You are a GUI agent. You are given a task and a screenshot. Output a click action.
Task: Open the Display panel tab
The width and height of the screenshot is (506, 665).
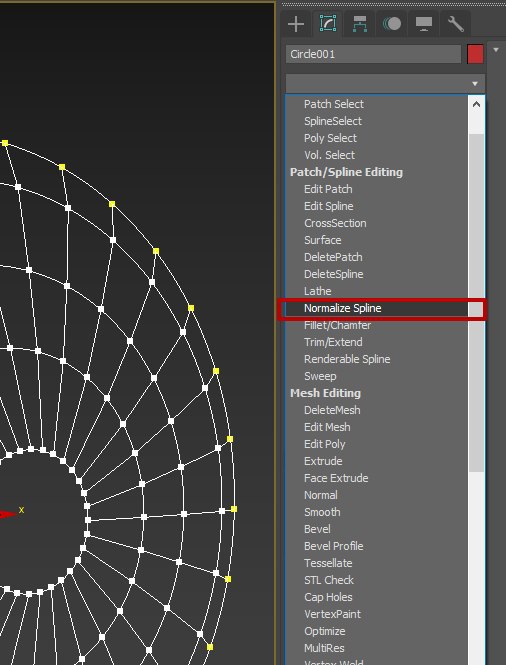[424, 24]
